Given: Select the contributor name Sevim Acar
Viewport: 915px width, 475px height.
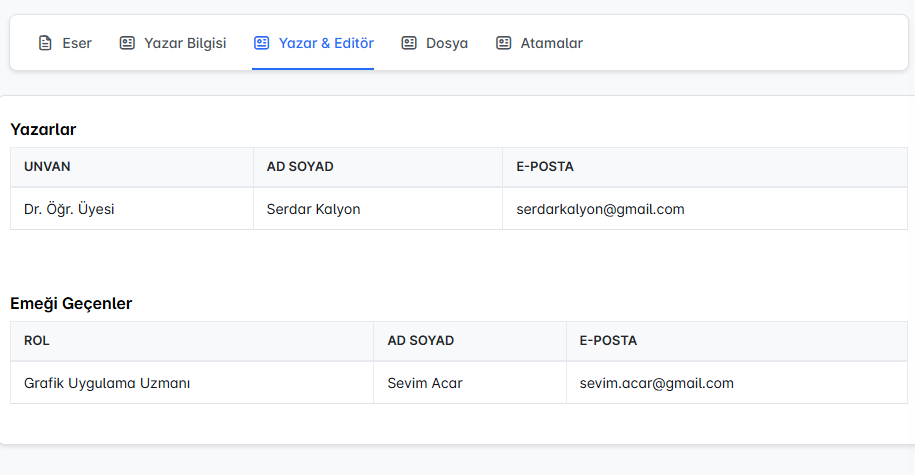Looking at the screenshot, I should [x=425, y=383].
